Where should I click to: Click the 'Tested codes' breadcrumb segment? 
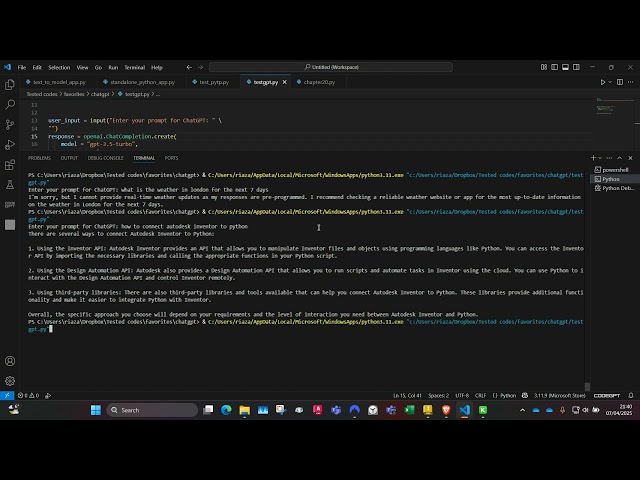(x=42, y=94)
